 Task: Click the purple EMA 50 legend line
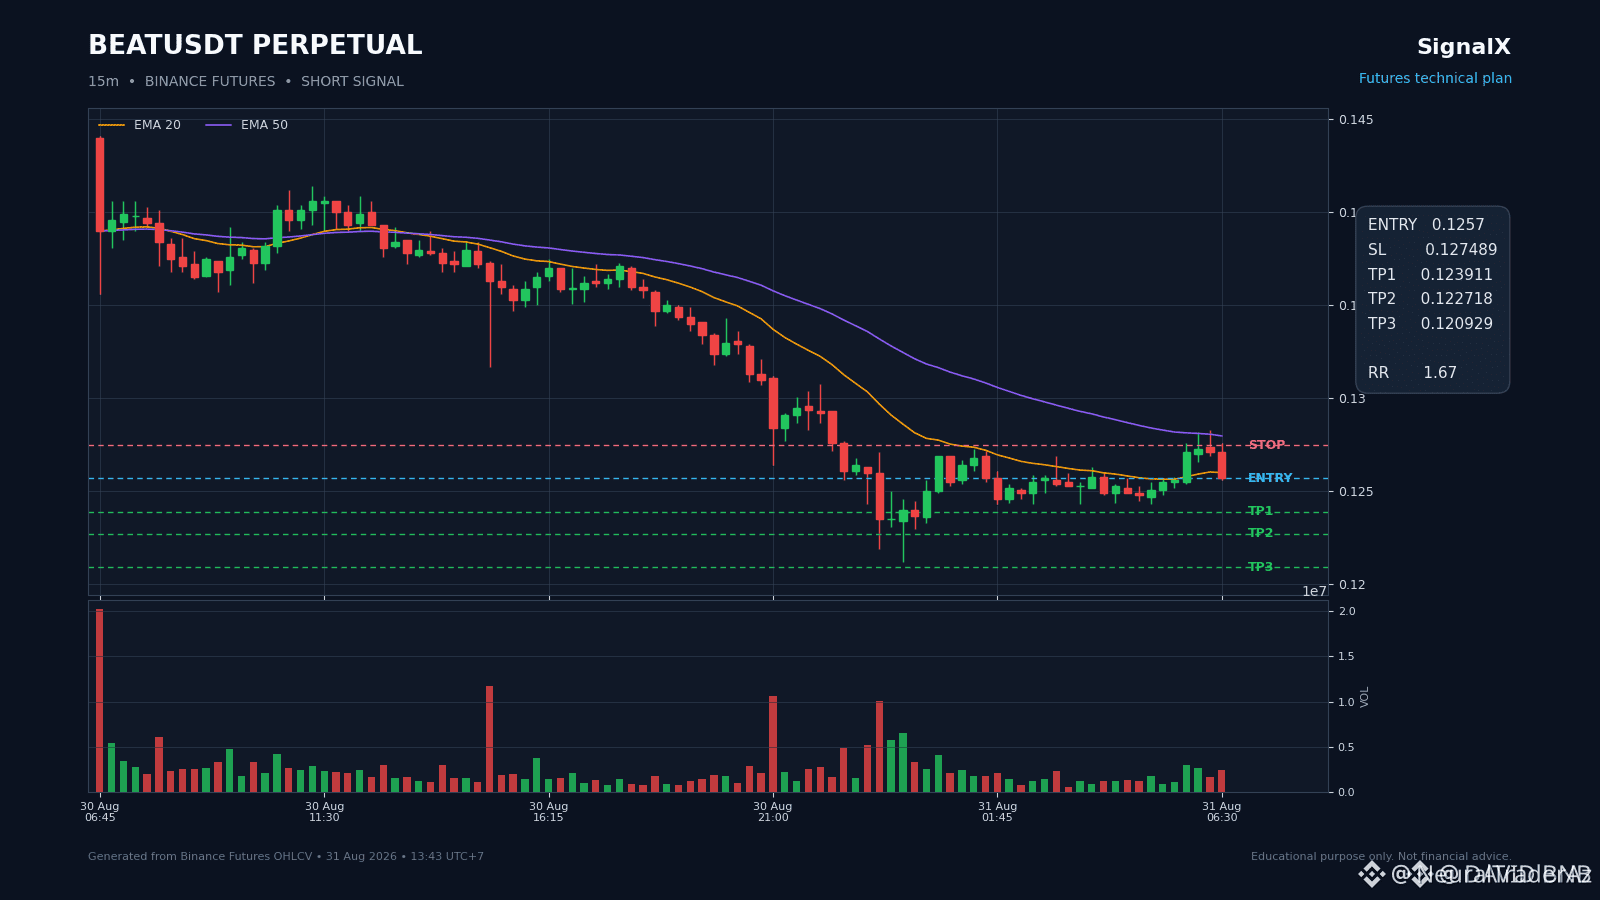coord(218,125)
